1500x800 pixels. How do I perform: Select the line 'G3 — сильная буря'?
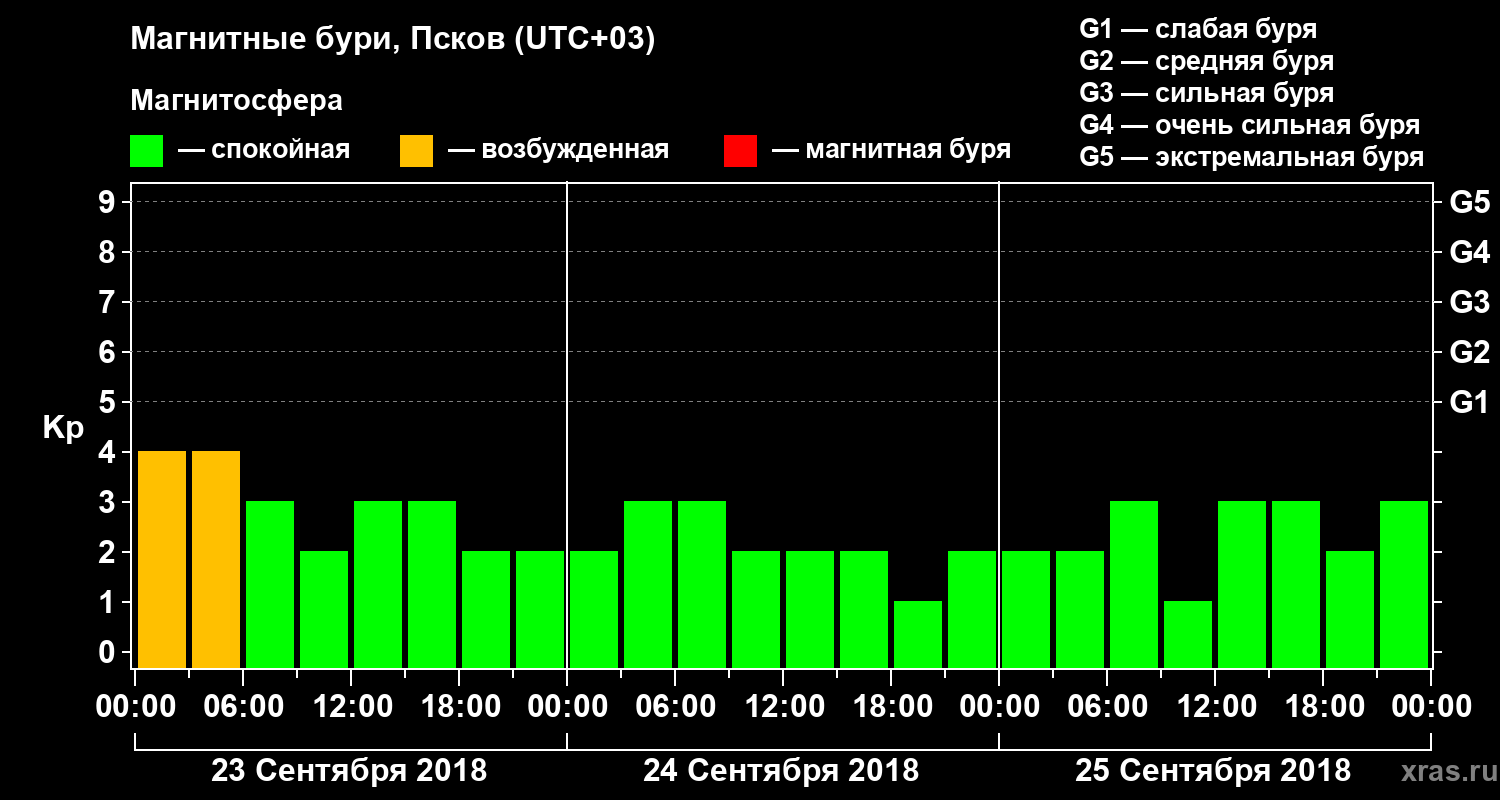[1206, 93]
